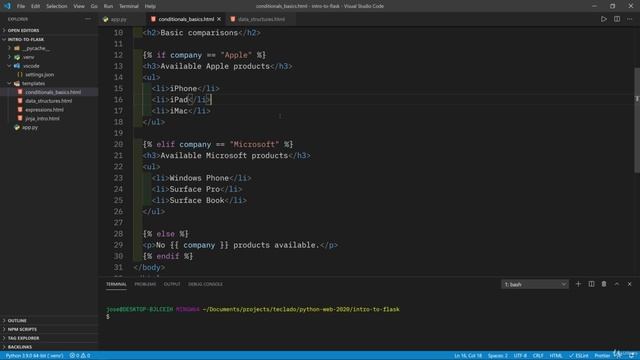Collapse the .vscode folder chevron
The height and width of the screenshot is (360, 640).
9,66
